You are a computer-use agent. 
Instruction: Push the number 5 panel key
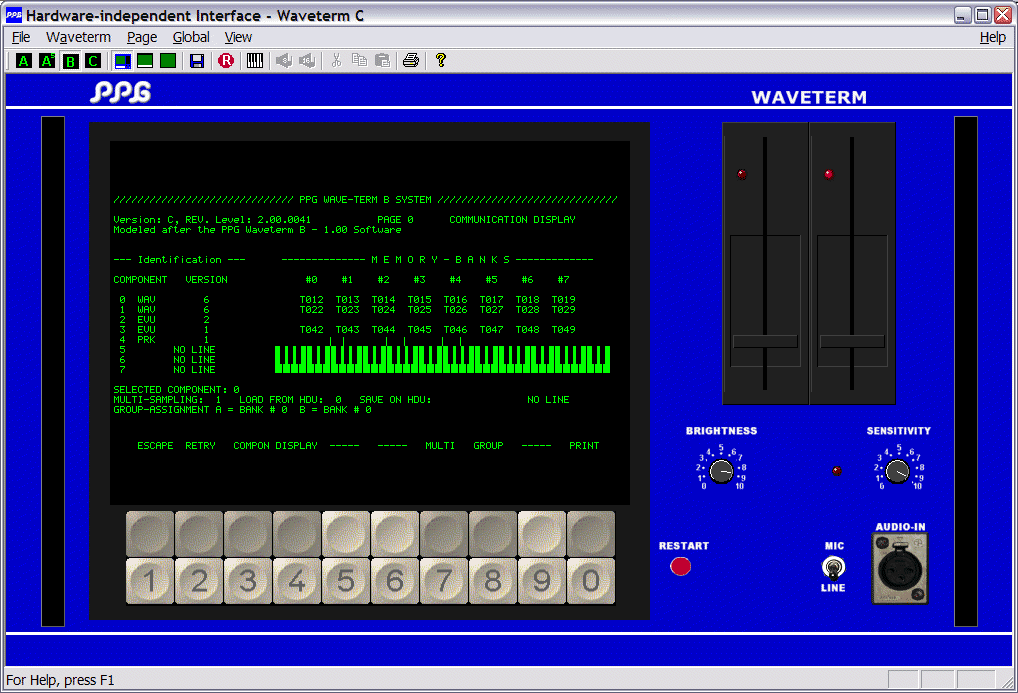346,581
